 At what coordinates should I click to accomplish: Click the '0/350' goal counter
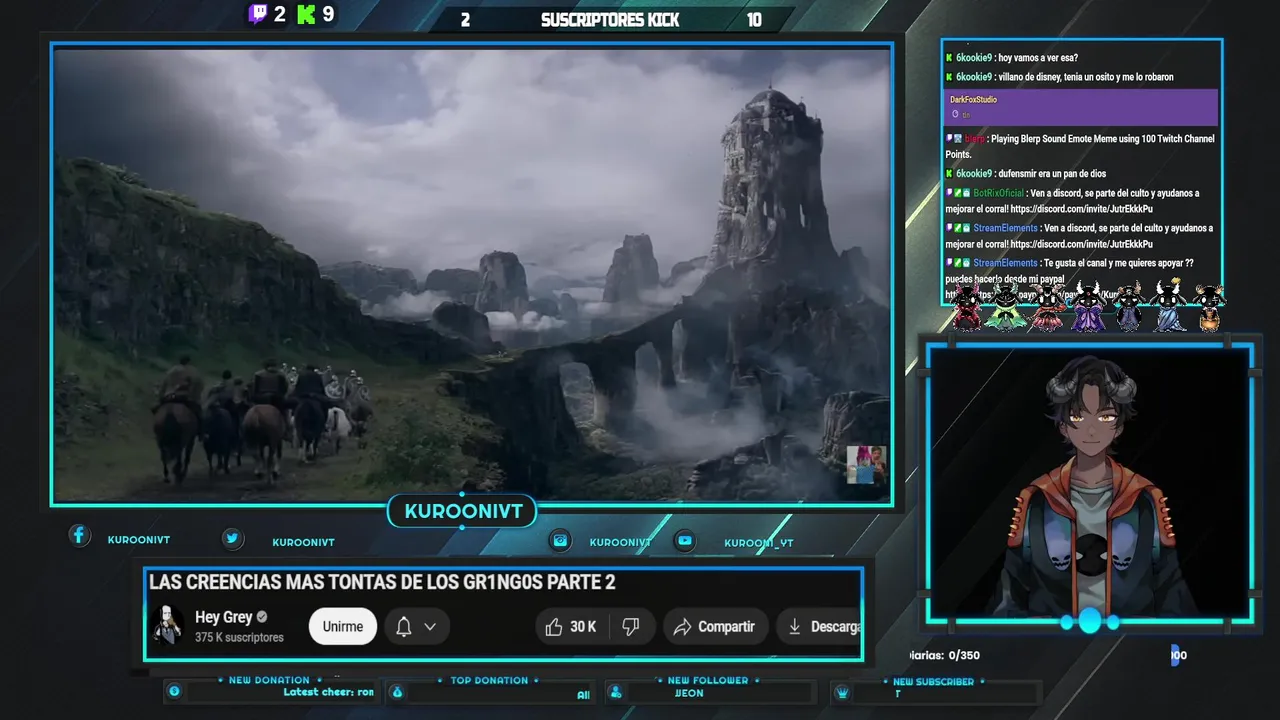[964, 656]
